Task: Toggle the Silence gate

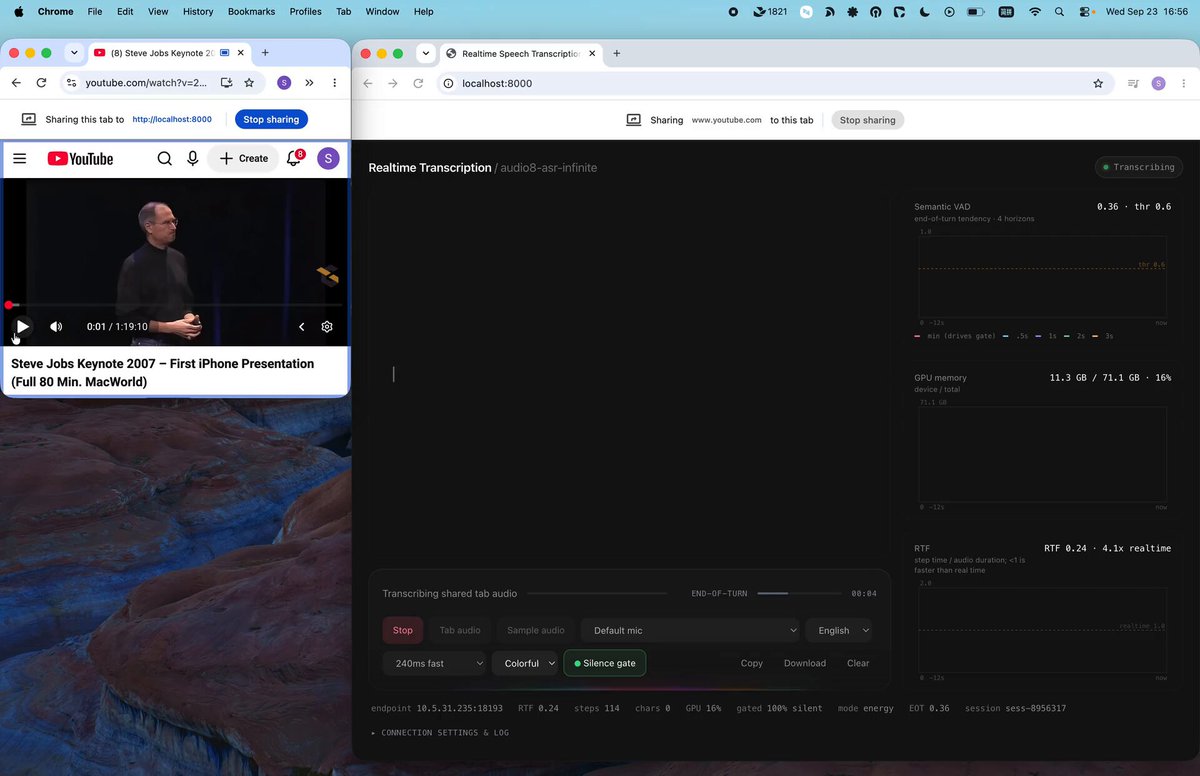Action: click(x=605, y=663)
